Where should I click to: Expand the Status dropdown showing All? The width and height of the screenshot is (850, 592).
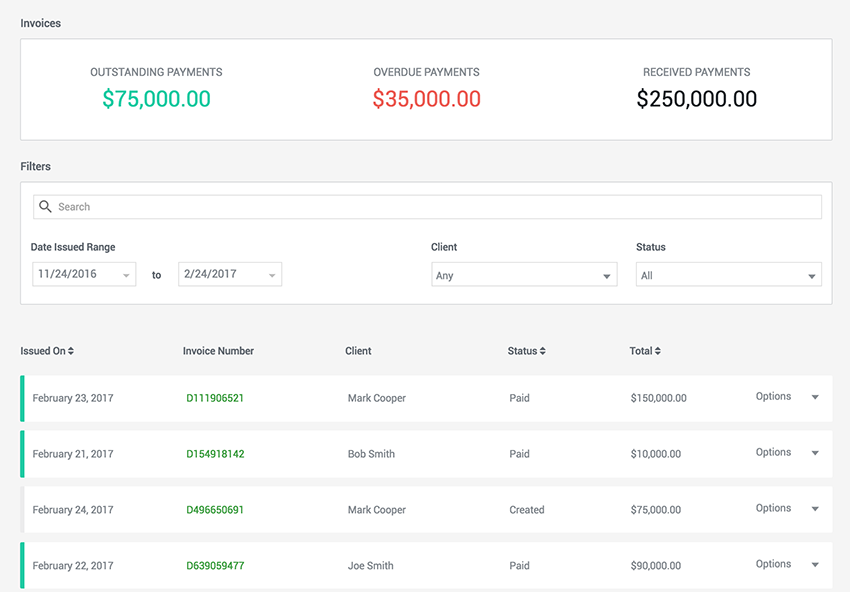(x=729, y=275)
